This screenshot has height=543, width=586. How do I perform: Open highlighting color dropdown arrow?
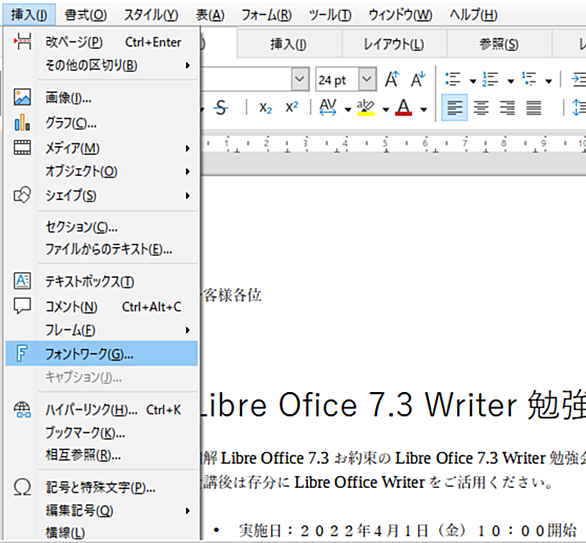[386, 109]
